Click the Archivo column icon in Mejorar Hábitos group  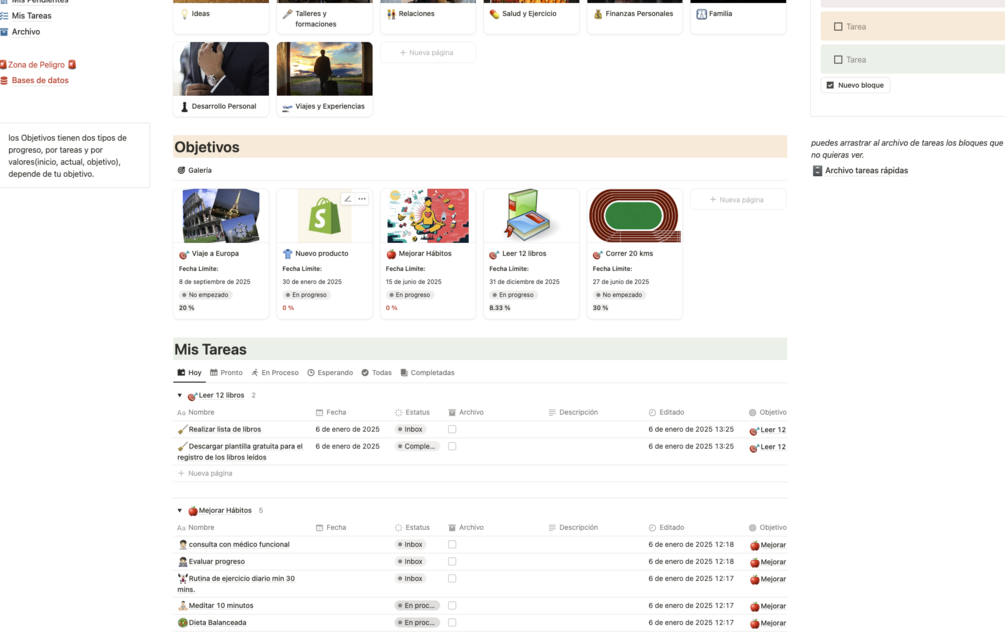[x=452, y=528]
